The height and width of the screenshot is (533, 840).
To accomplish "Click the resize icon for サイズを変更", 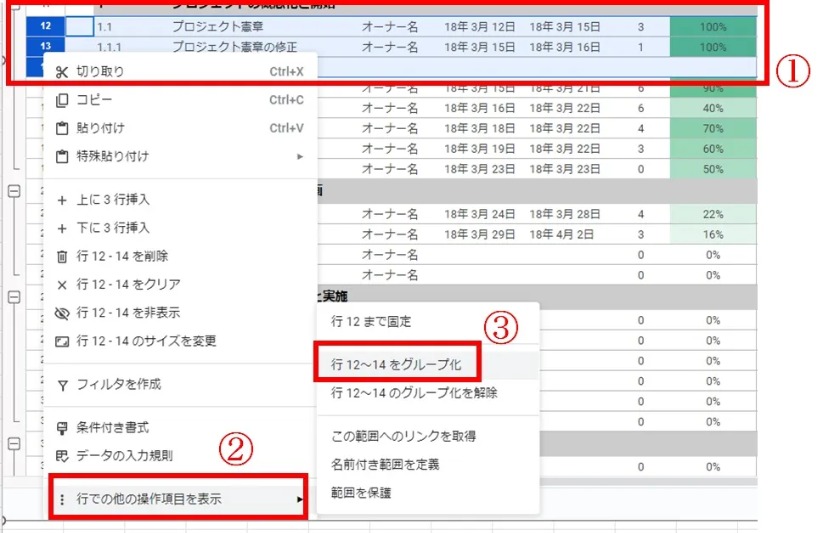I will pos(62,342).
